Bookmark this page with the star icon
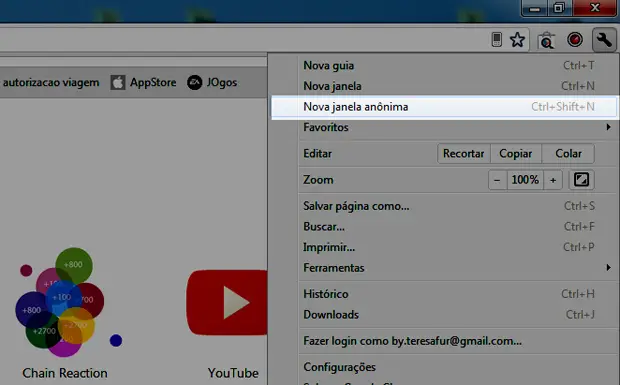The height and width of the screenshot is (385, 620). pos(517,40)
